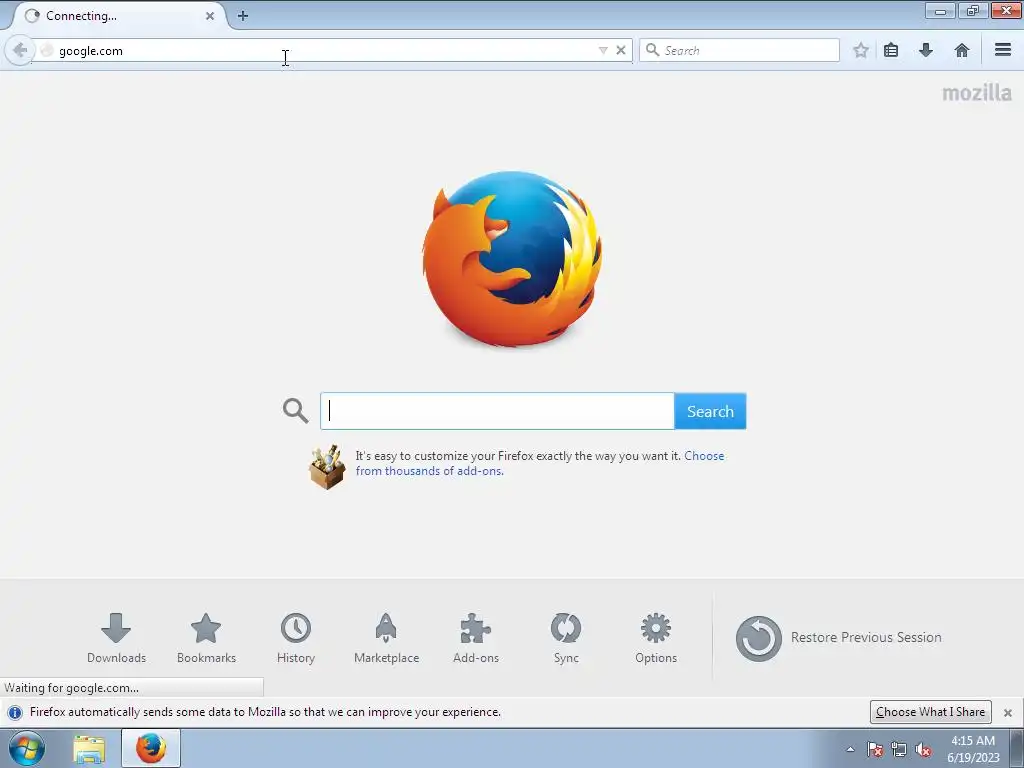Go back with the back arrow button
The width and height of the screenshot is (1024, 768).
(x=20, y=50)
